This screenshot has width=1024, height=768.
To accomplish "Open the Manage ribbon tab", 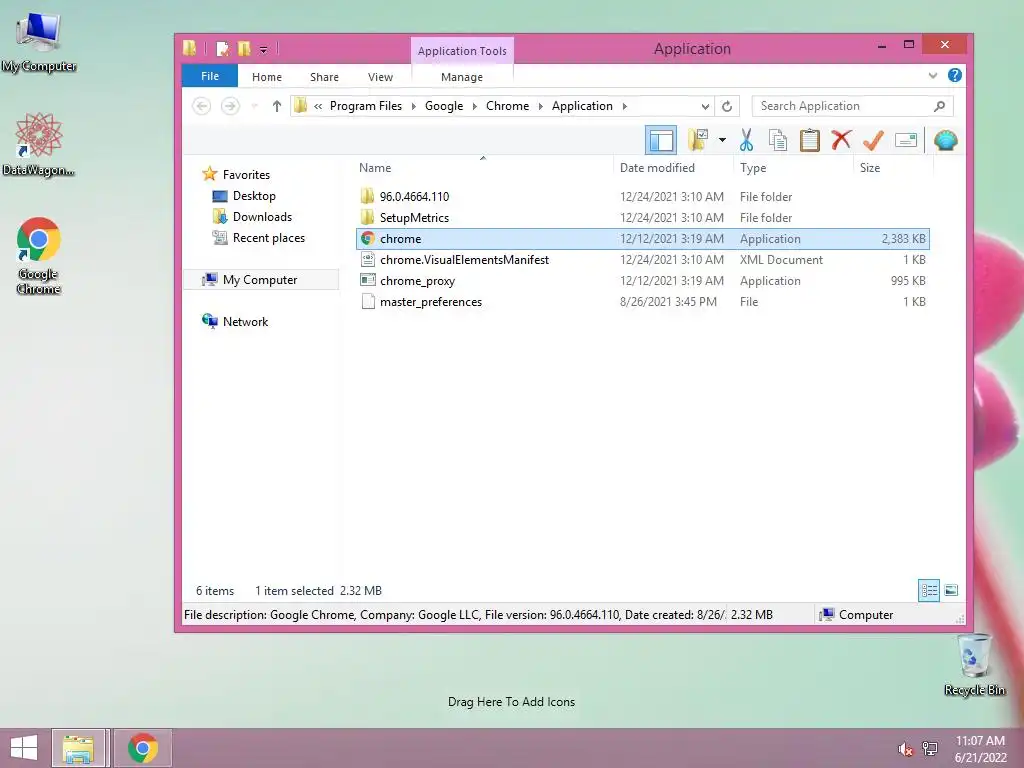I will pos(462,76).
